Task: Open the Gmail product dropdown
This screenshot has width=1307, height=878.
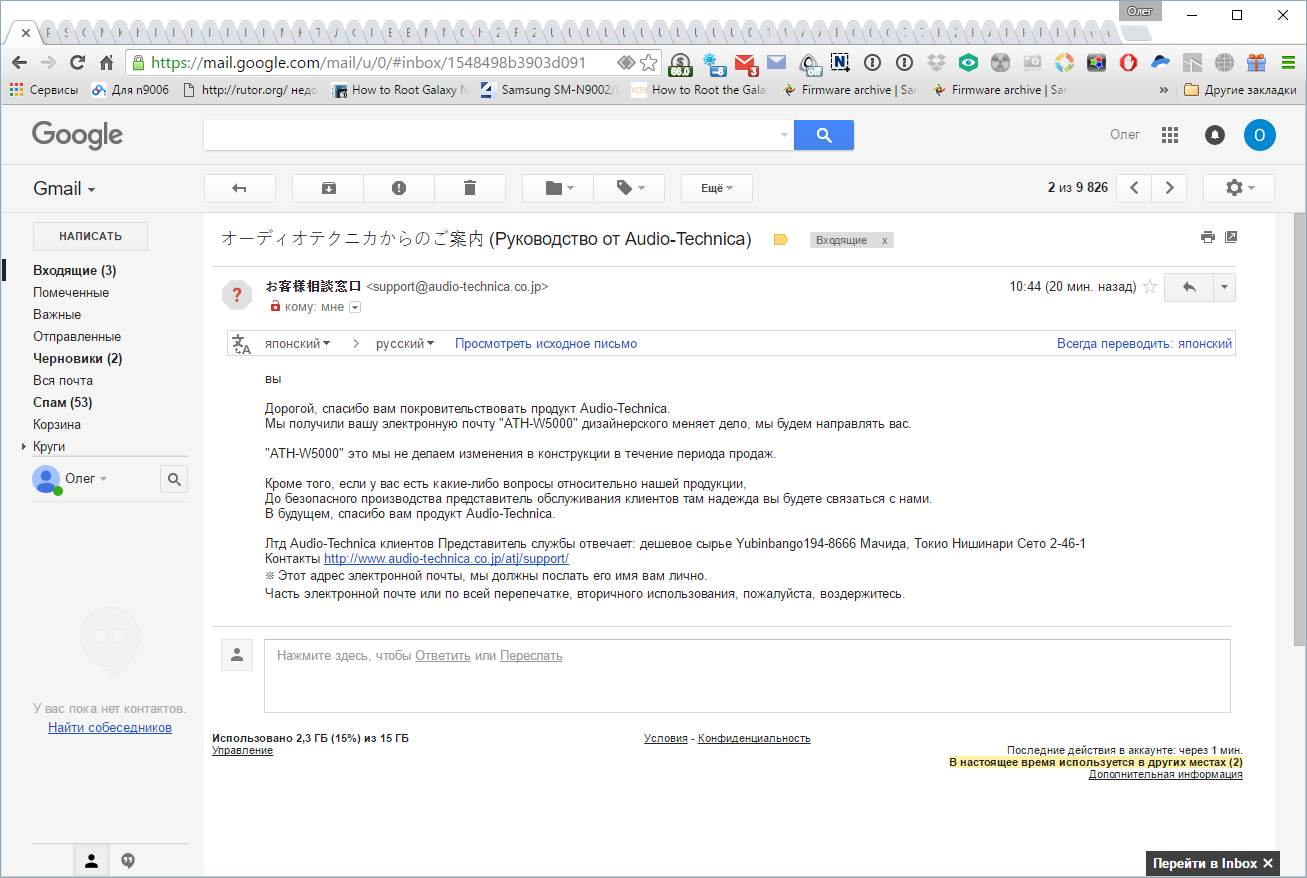Action: pyautogui.click(x=65, y=188)
